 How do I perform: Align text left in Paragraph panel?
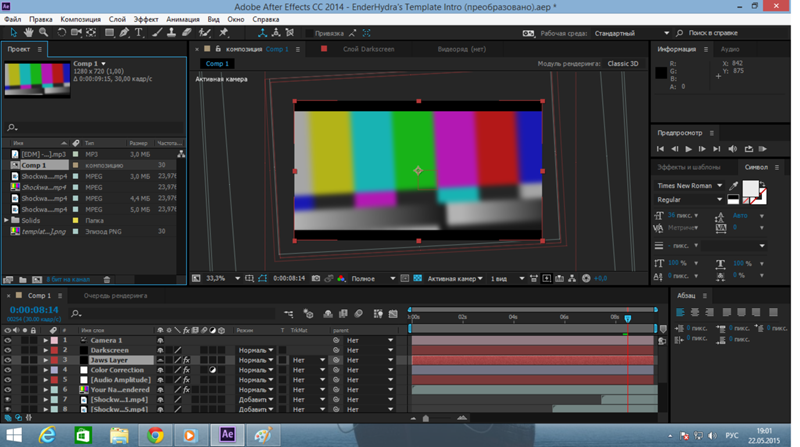680,312
